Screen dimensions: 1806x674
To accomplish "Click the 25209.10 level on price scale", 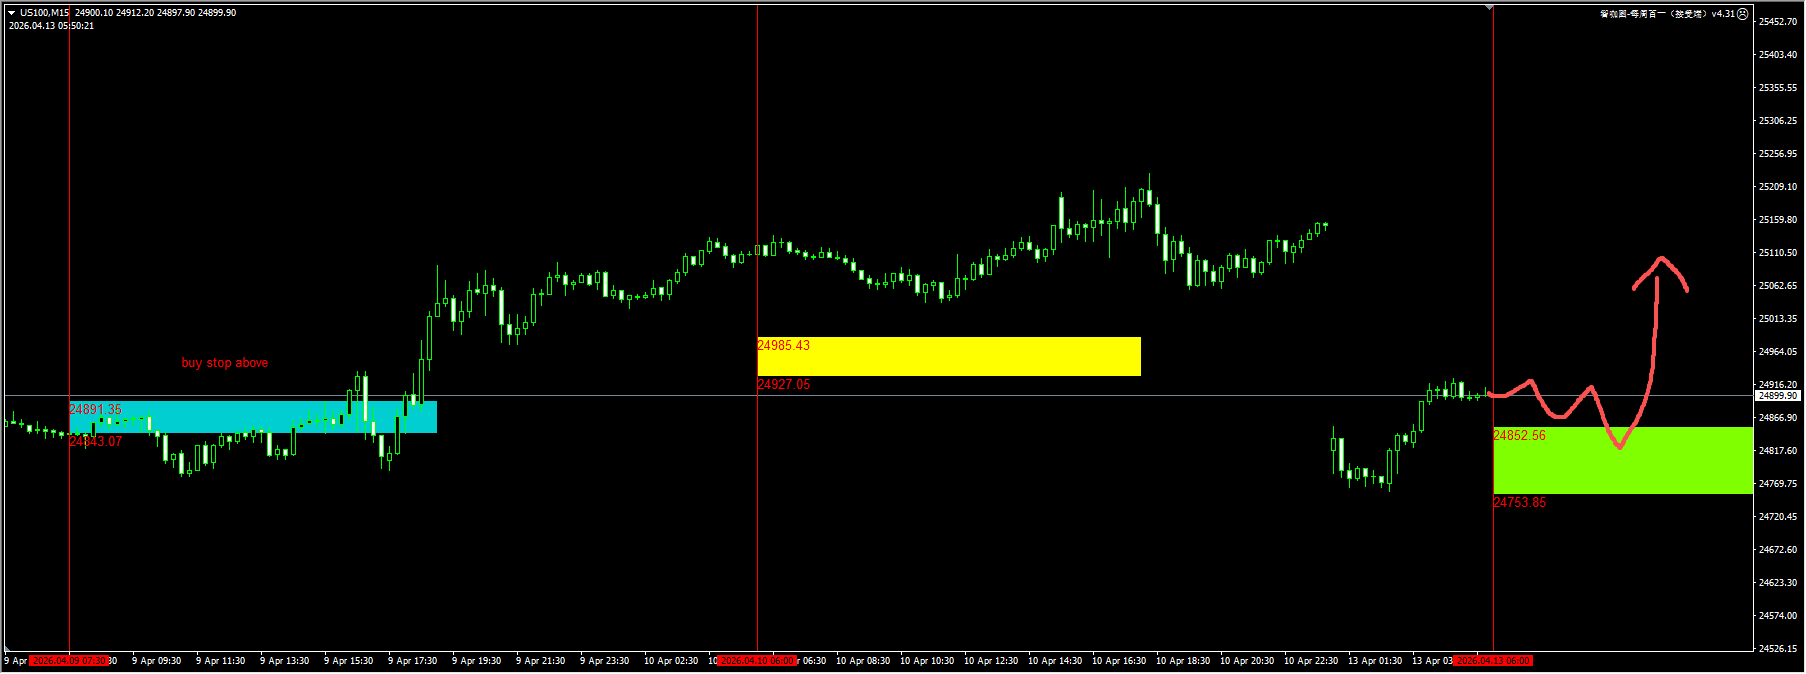I will (x=1777, y=187).
